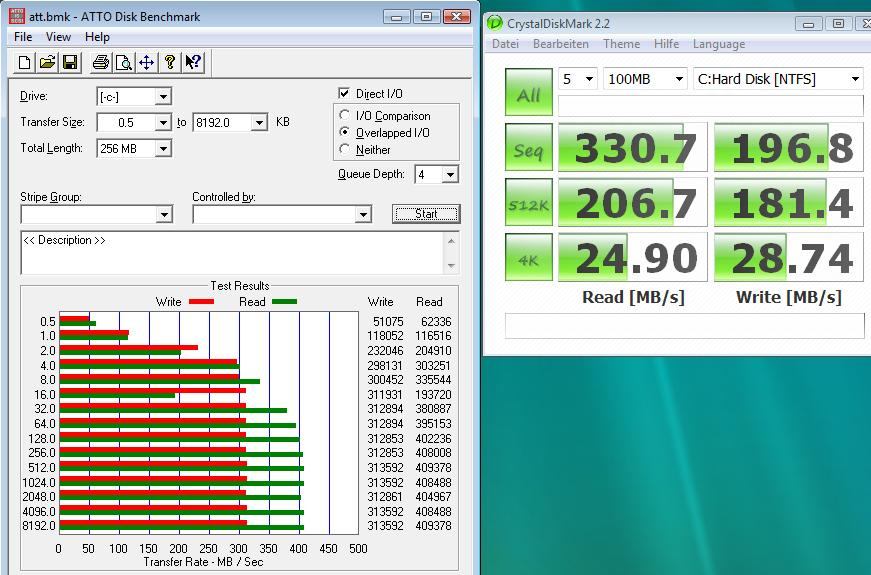871x575 pixels.
Task: Open the File menu in ATTO
Action: 23,37
